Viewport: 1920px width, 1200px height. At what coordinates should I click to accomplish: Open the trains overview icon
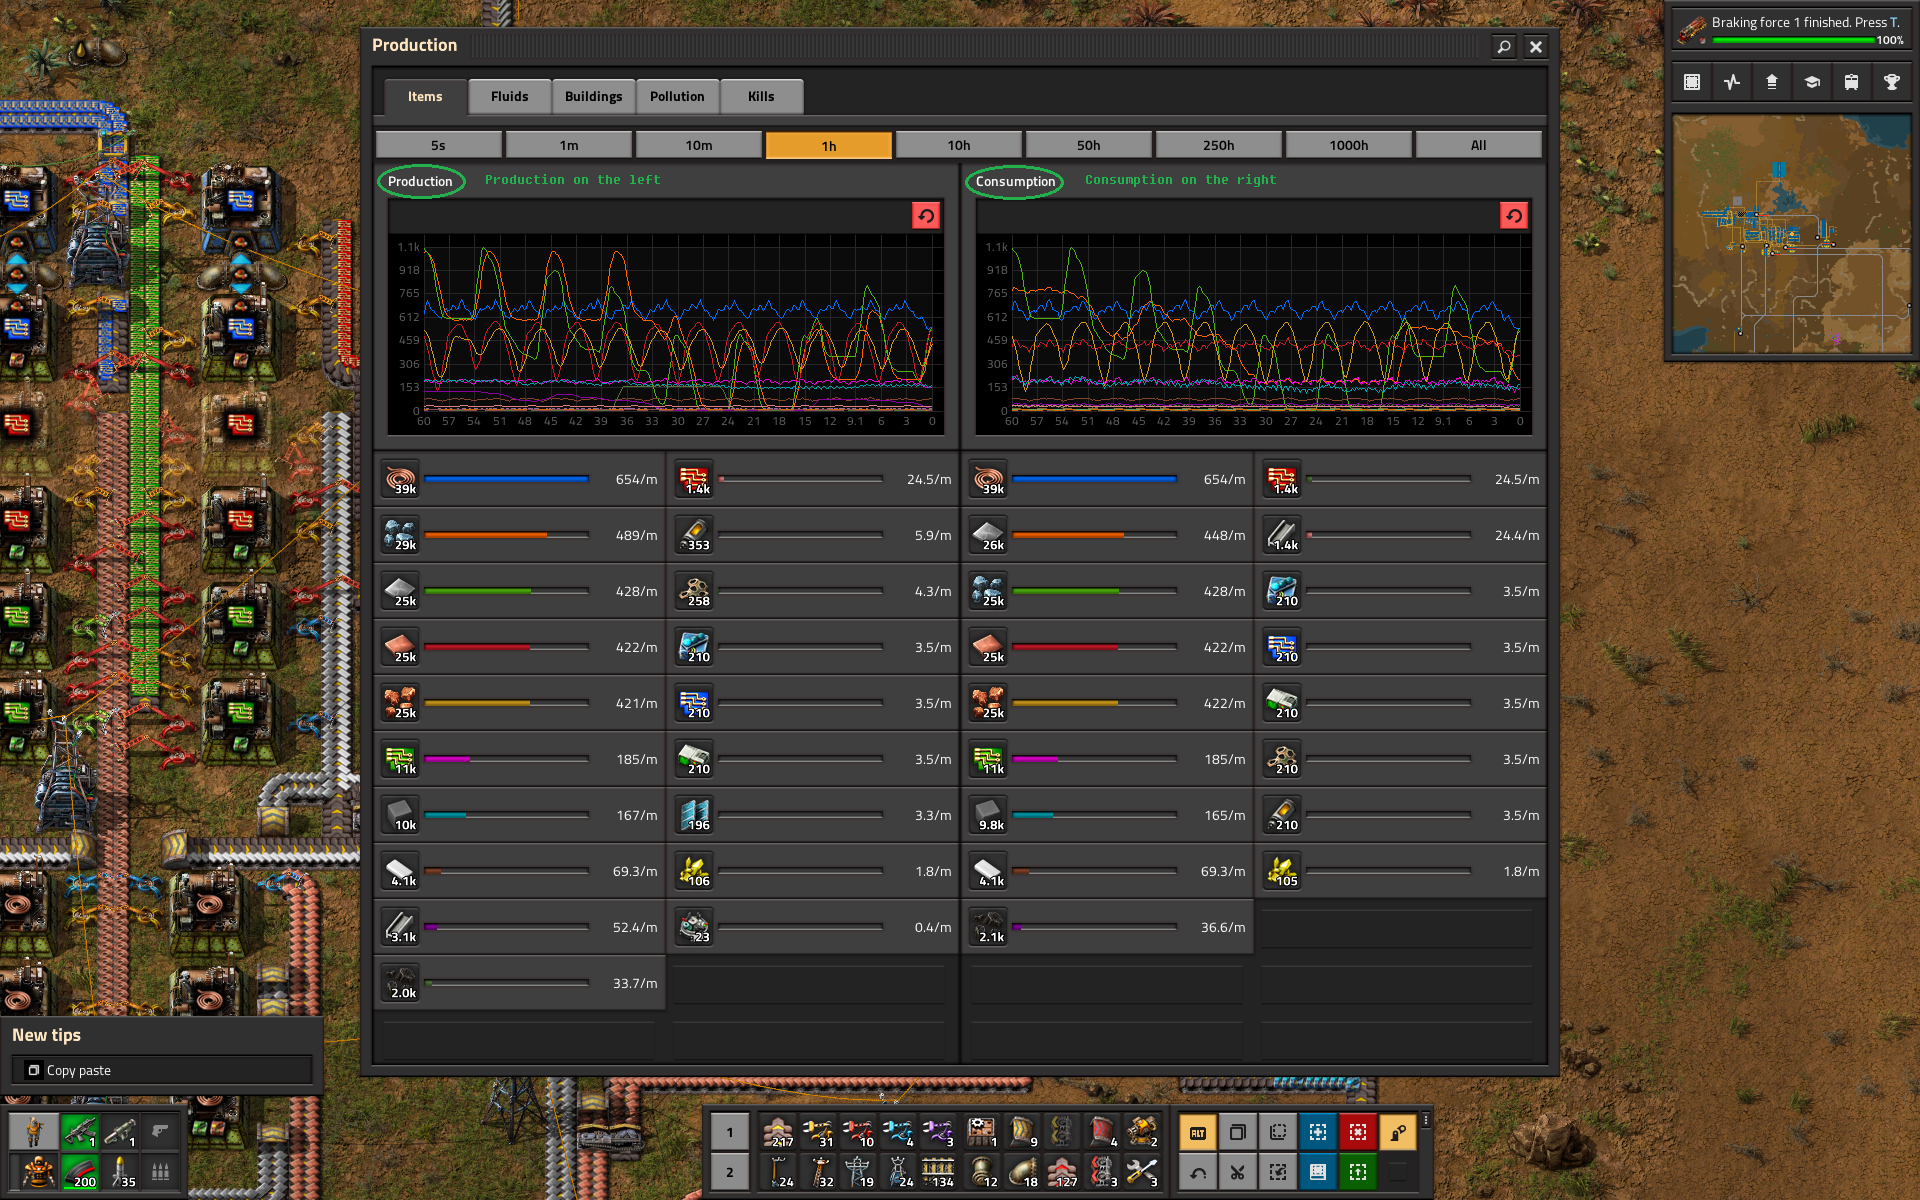(1851, 81)
